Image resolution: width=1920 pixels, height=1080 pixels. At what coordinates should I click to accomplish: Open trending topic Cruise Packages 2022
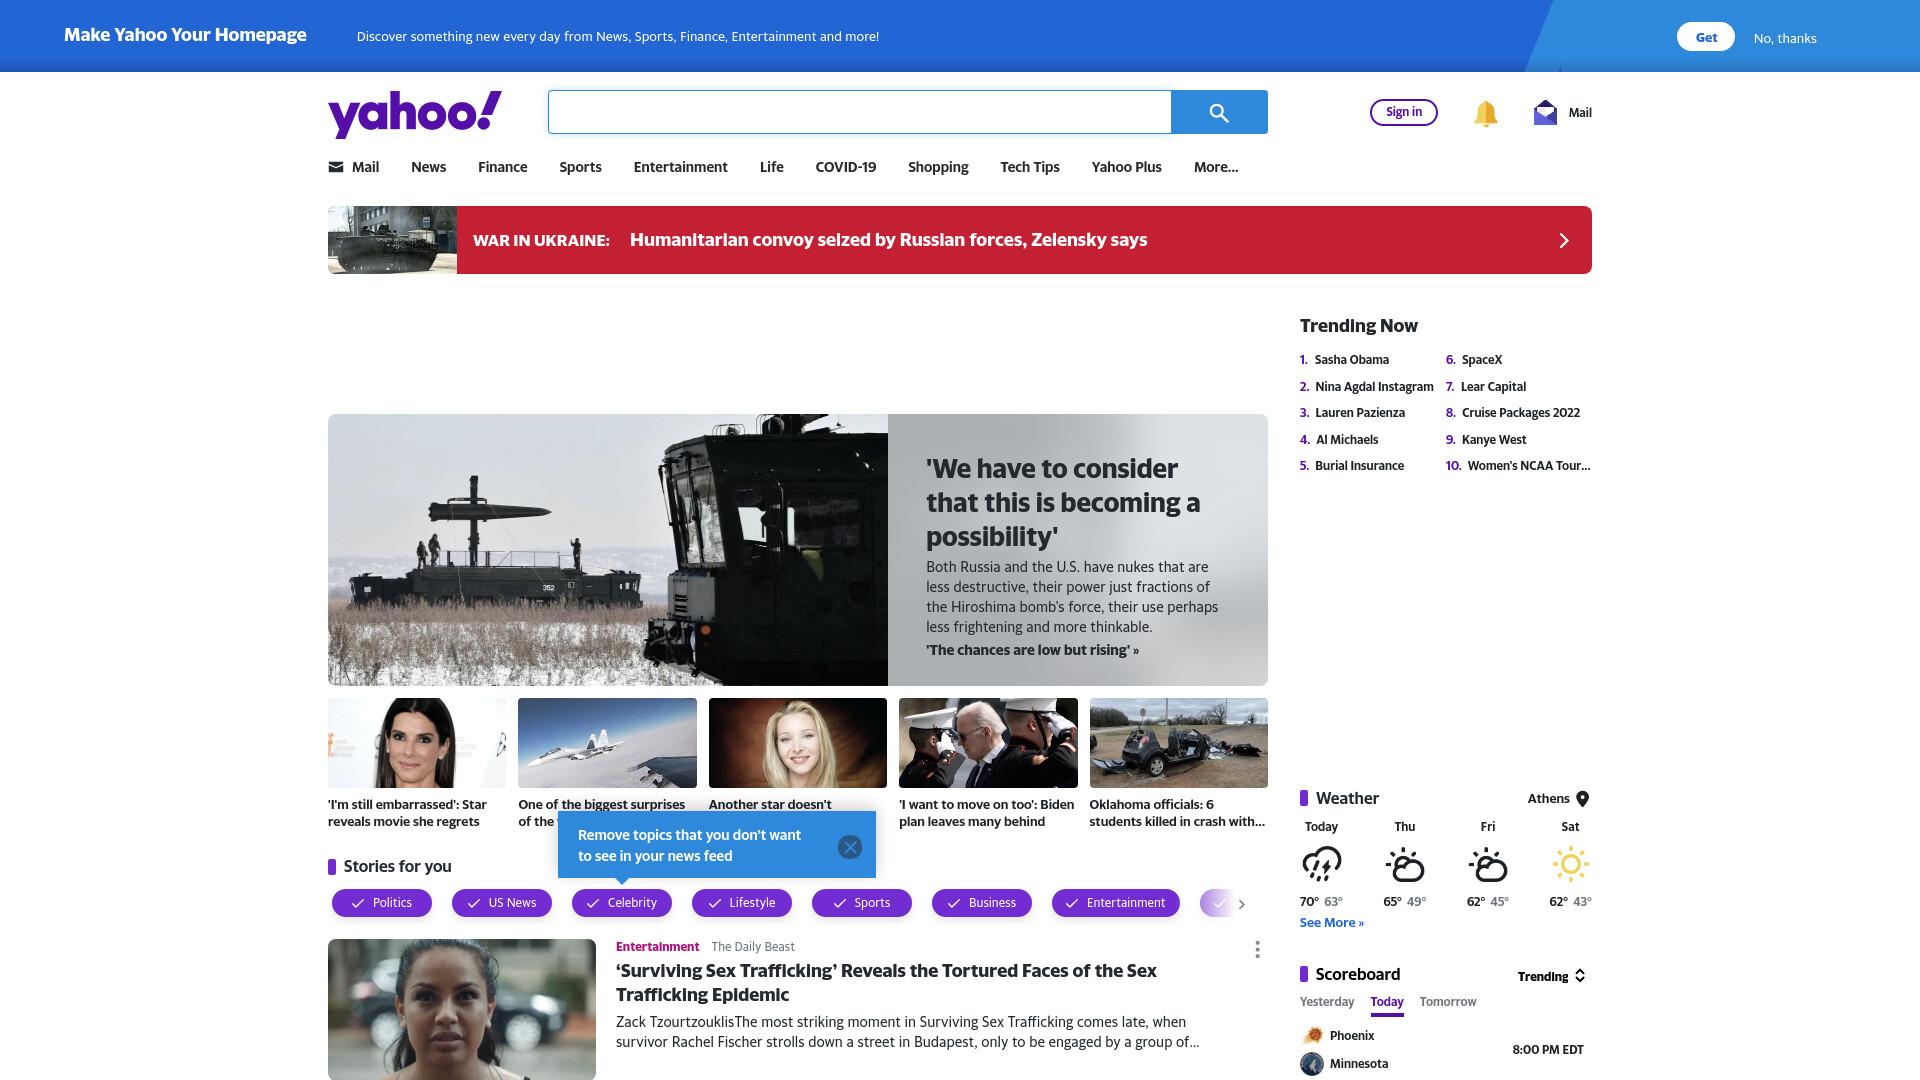pyautogui.click(x=1520, y=413)
